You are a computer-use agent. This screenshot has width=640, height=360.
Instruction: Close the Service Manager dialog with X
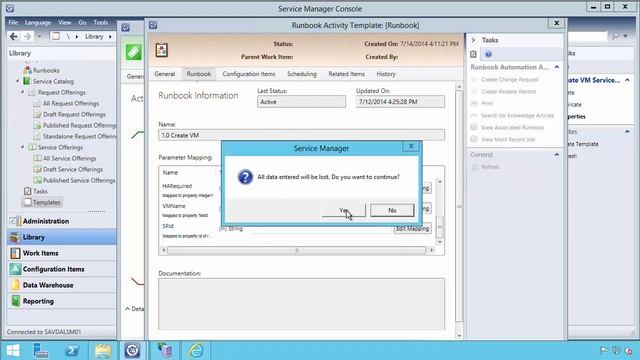(411, 146)
